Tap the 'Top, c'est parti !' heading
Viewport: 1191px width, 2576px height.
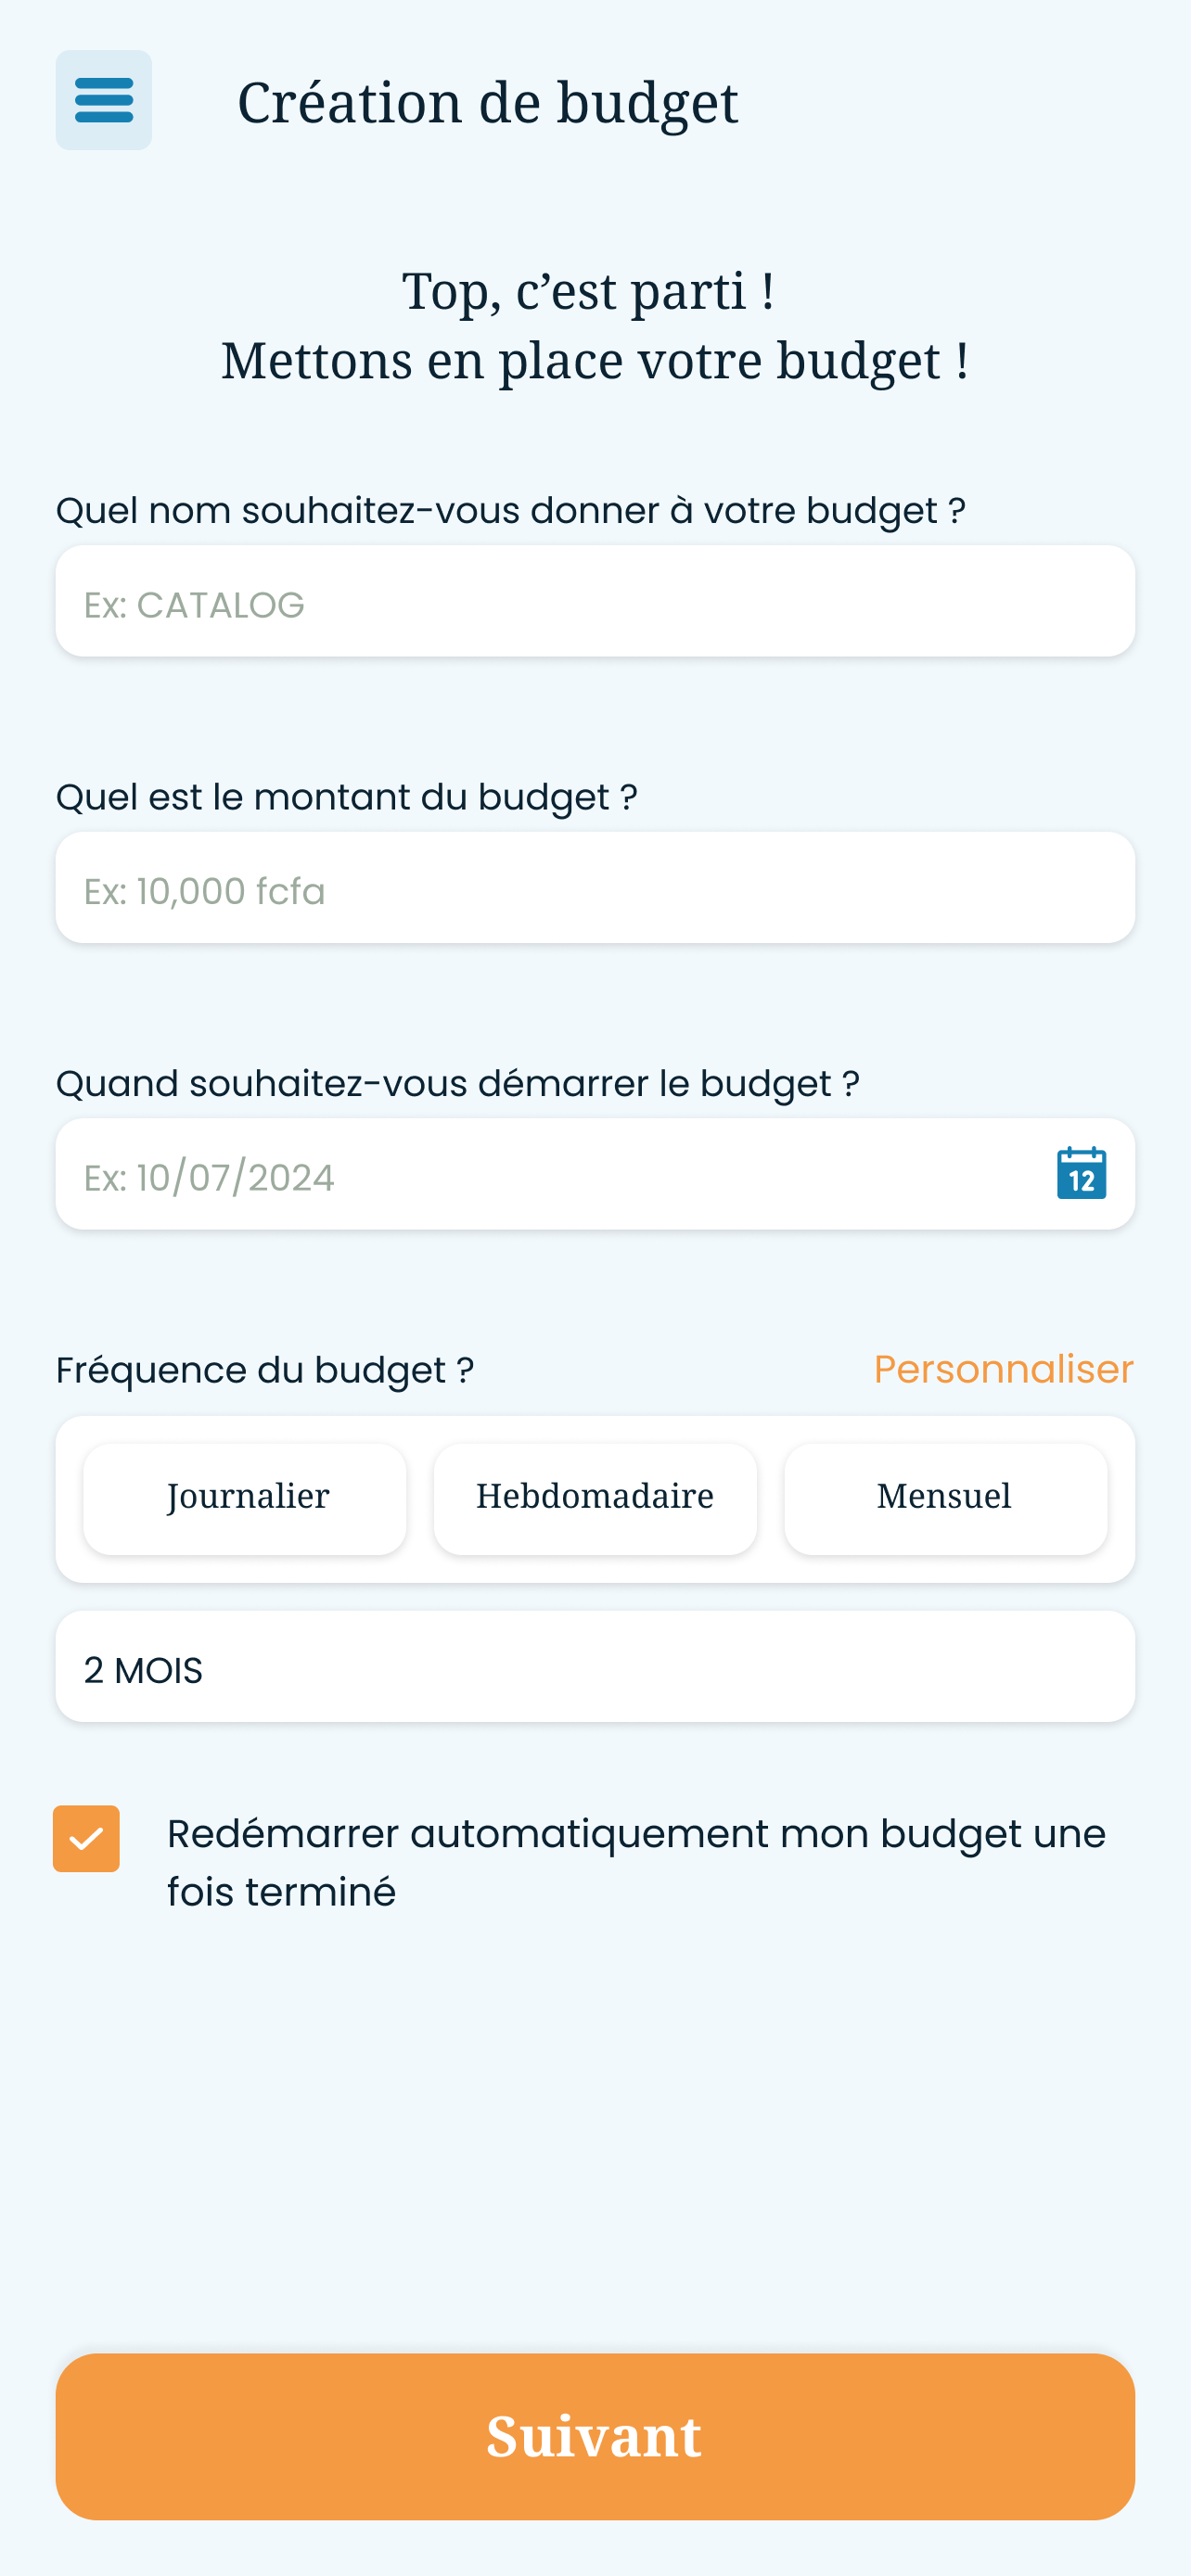588,291
